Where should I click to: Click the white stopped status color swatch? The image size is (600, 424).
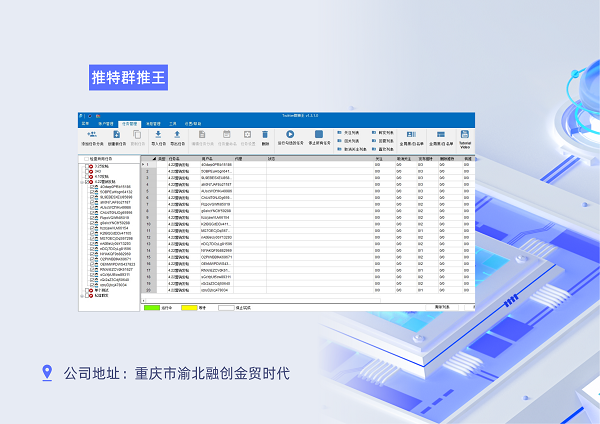pos(226,308)
